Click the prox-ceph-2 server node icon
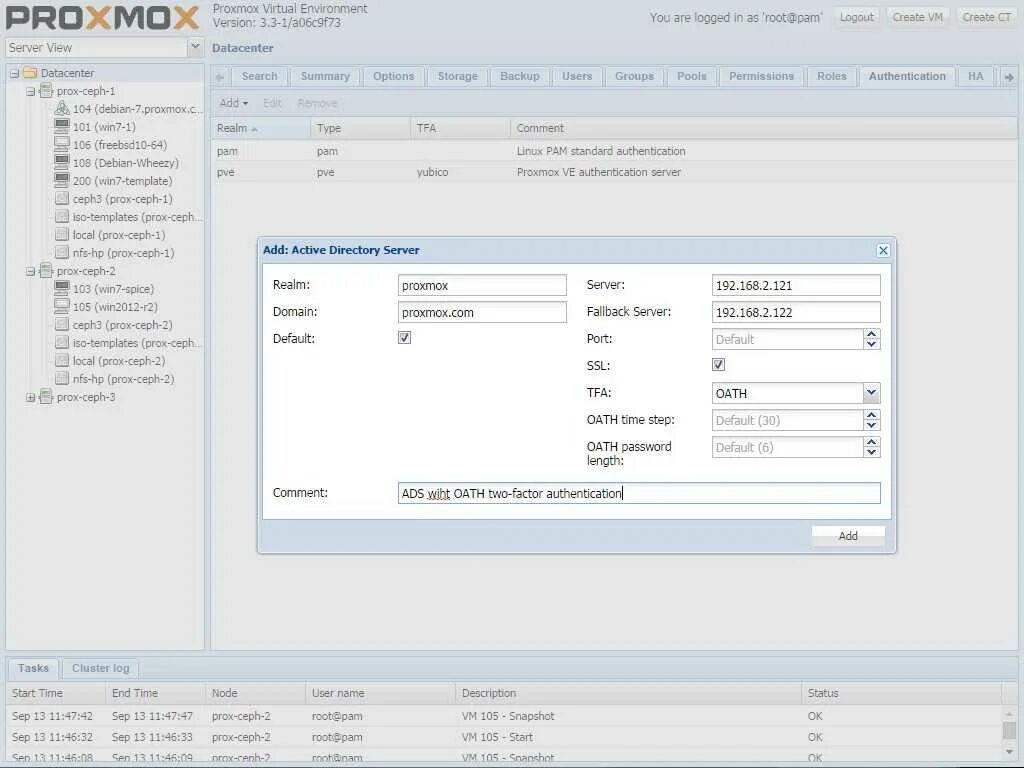 46,270
